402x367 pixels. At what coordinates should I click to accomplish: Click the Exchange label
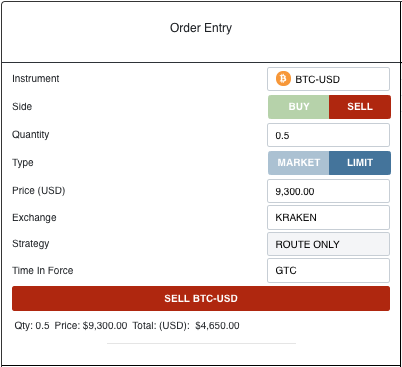pos(34,217)
